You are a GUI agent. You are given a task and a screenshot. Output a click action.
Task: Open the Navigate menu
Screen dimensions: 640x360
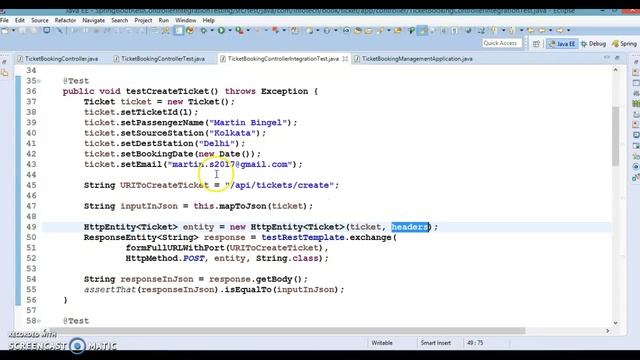tap(93, 20)
